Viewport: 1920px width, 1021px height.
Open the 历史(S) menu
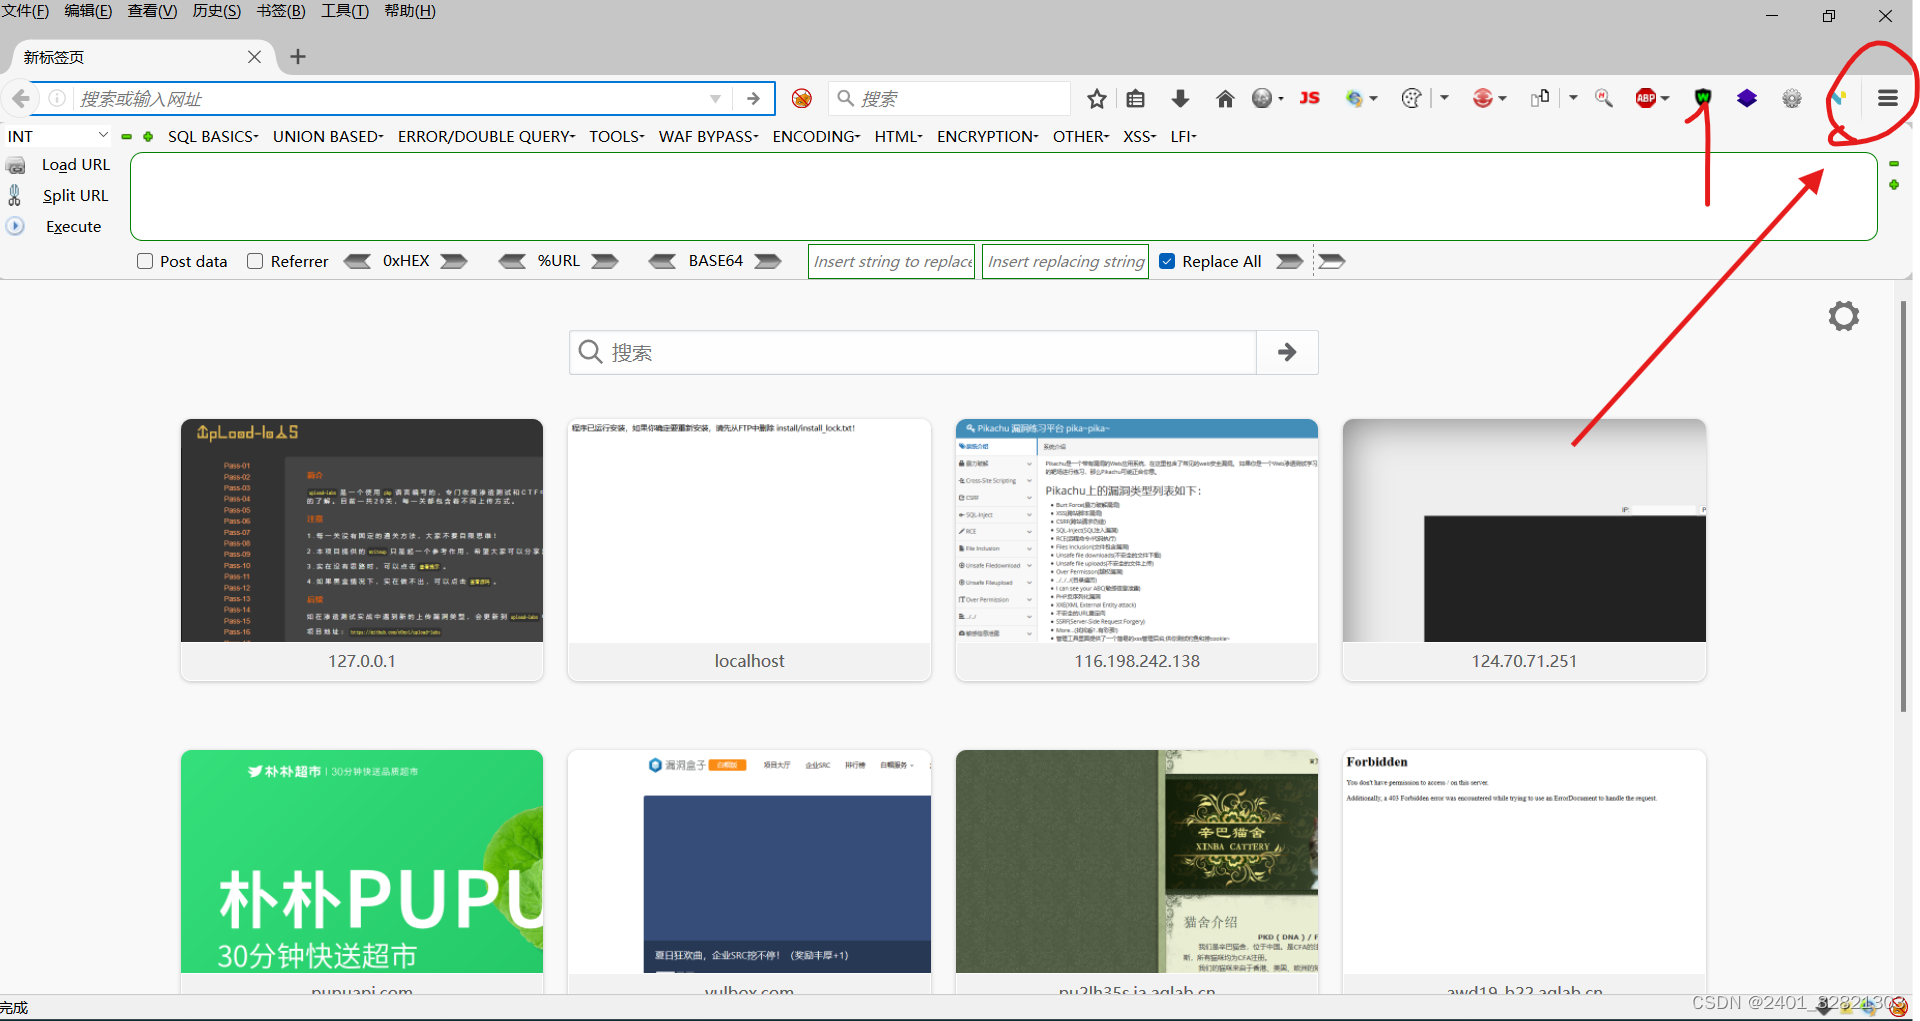[x=216, y=11]
